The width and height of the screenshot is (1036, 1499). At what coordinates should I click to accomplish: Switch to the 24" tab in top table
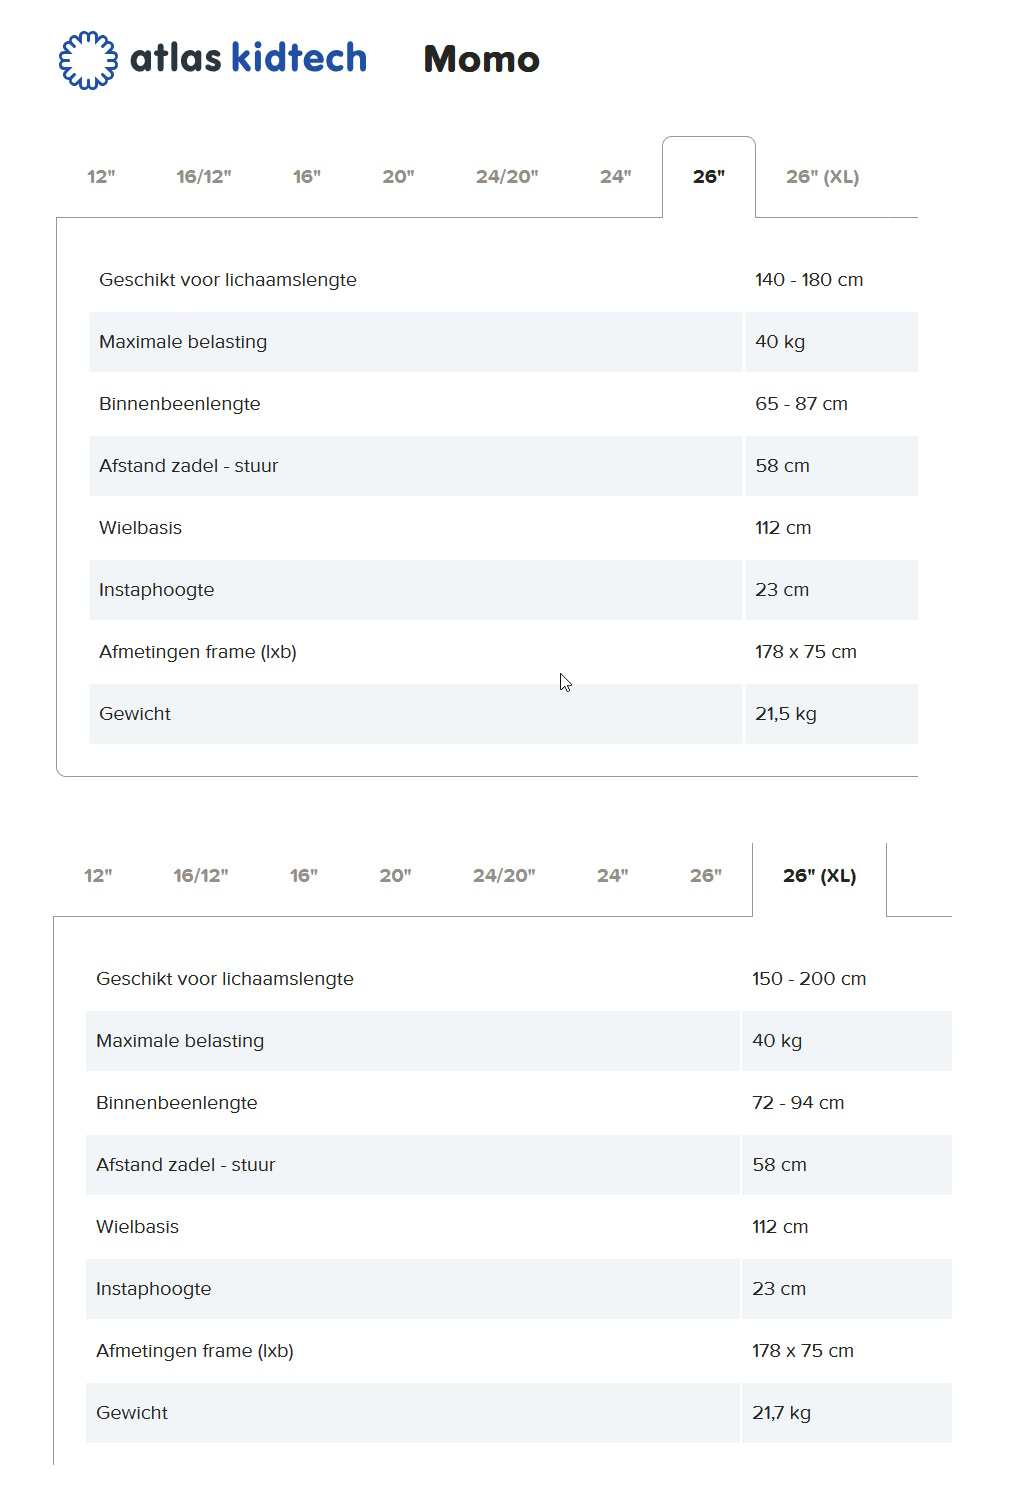(x=615, y=177)
